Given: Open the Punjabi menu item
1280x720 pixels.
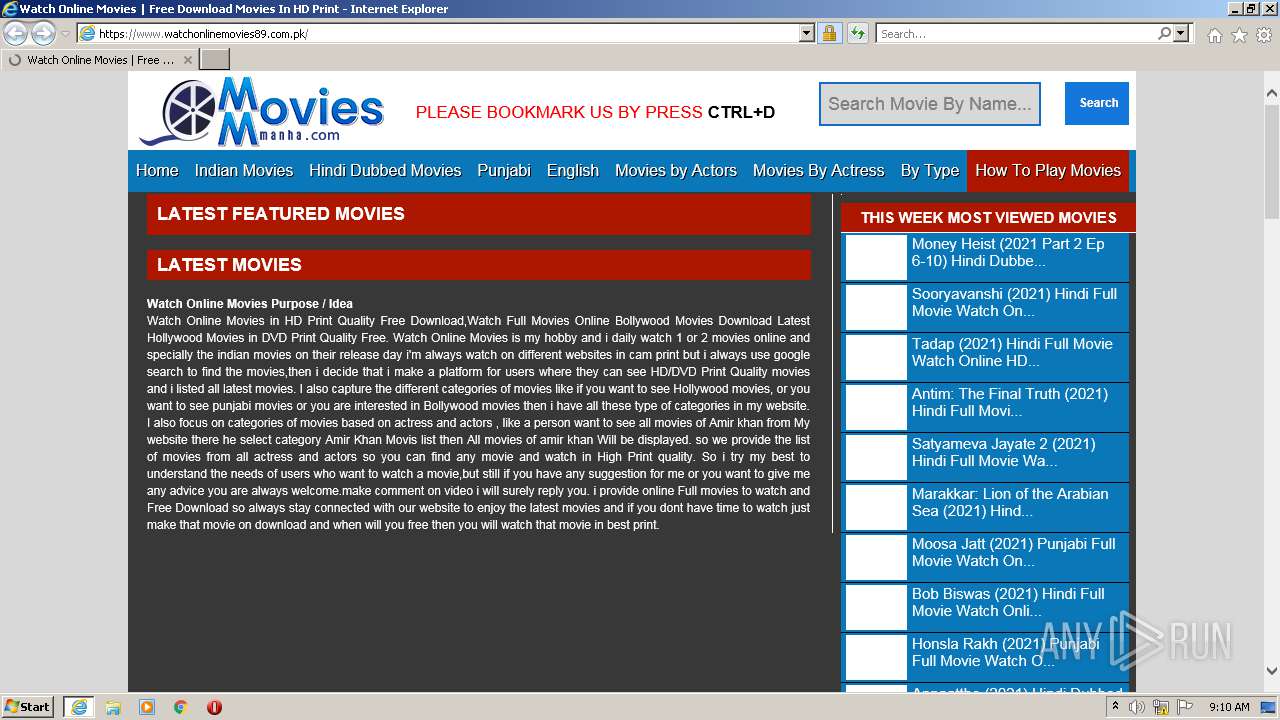Looking at the screenshot, I should point(504,170).
